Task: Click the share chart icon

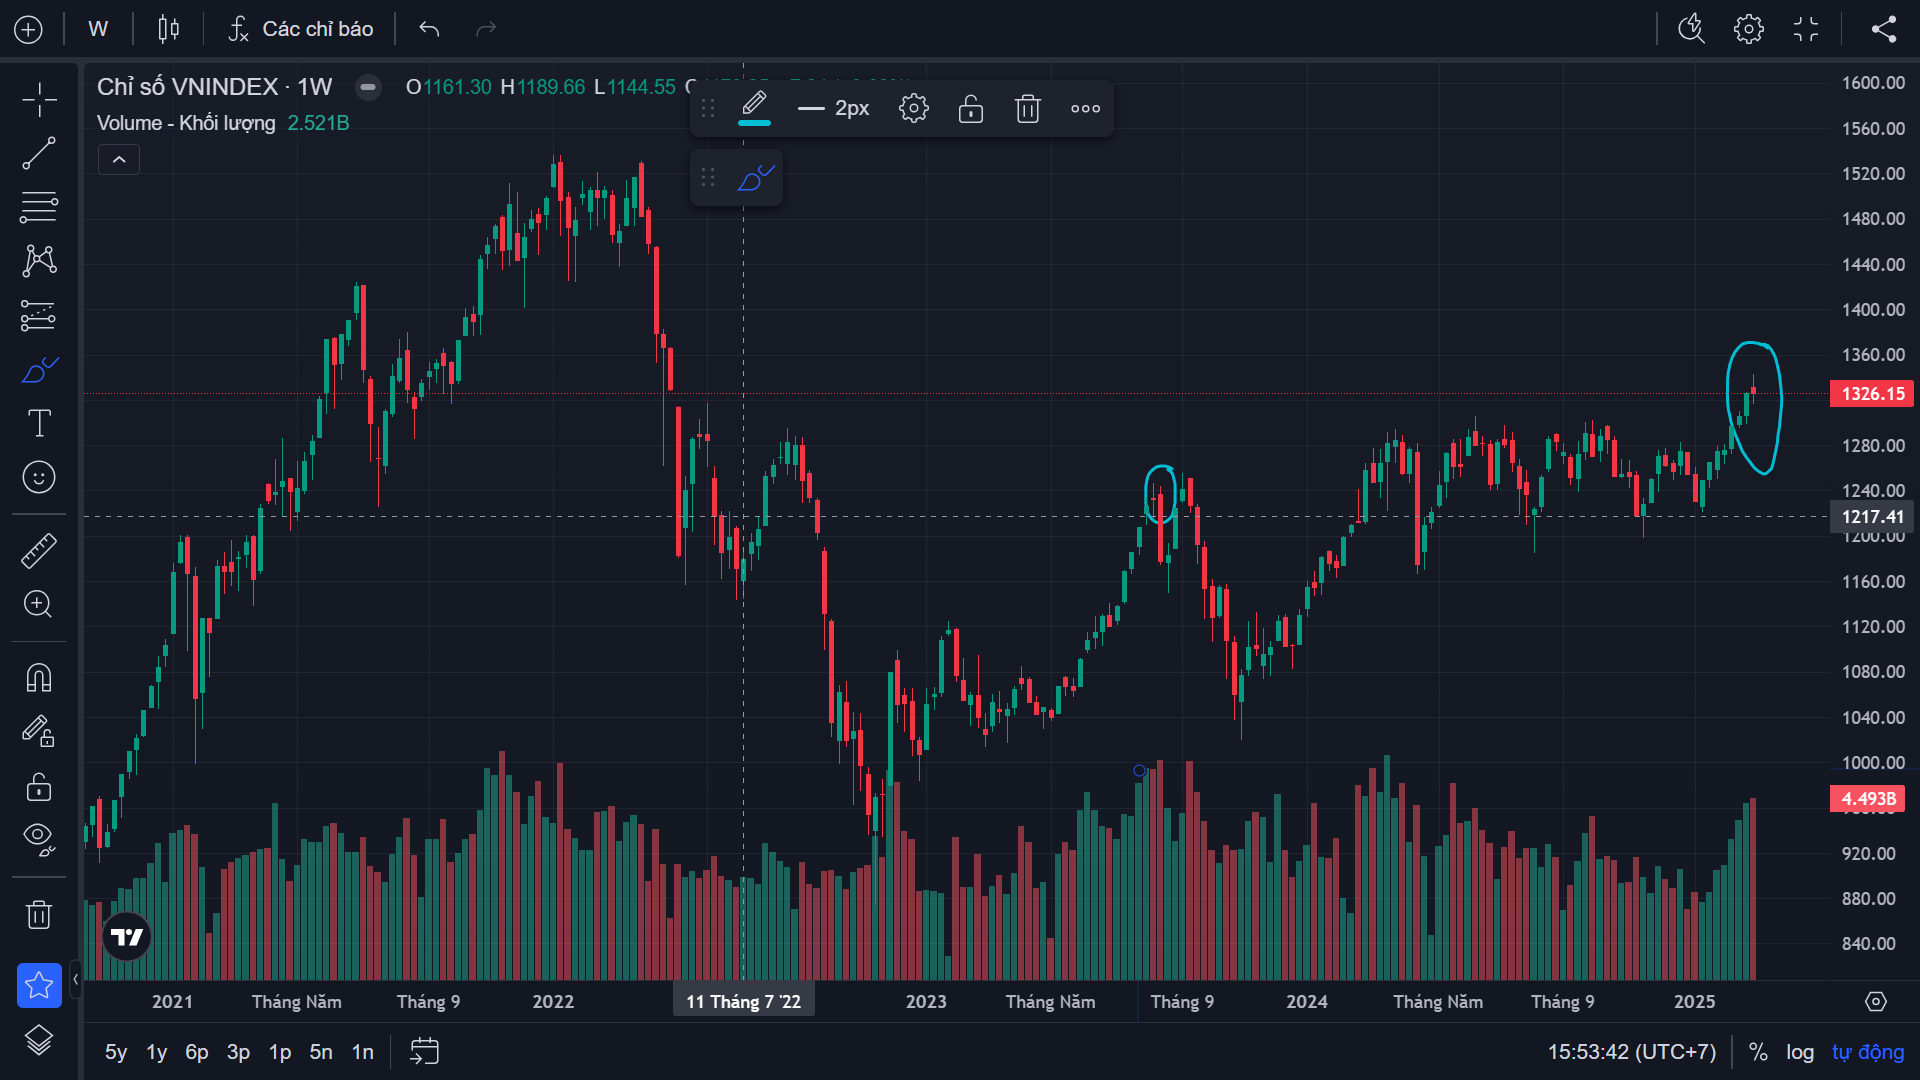Action: pos(1884,29)
